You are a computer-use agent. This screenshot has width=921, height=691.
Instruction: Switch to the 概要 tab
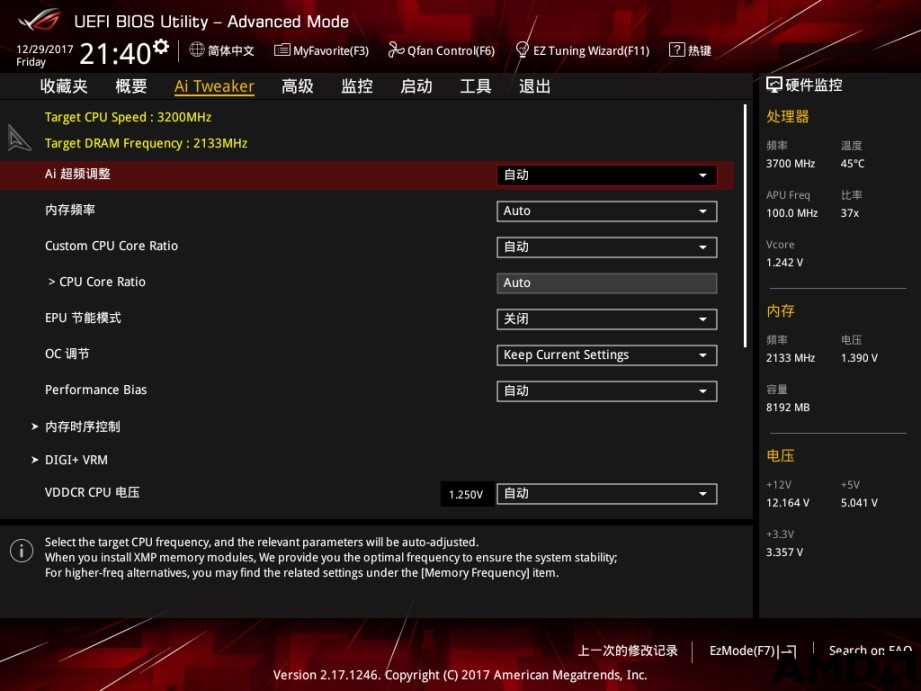click(131, 86)
